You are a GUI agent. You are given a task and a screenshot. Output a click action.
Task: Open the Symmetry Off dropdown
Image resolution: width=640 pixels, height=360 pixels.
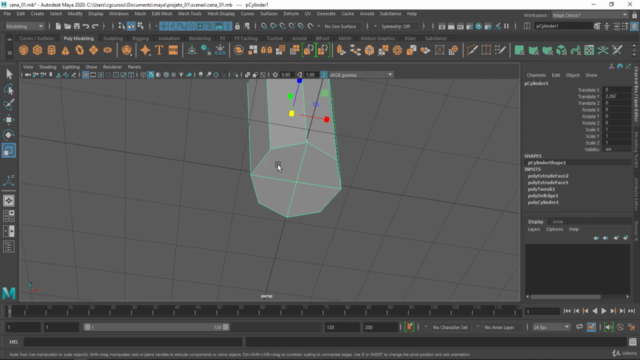(x=399, y=26)
